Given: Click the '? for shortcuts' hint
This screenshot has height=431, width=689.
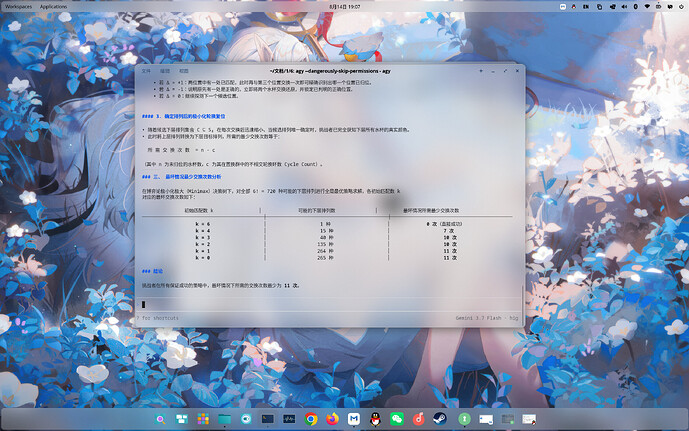Looking at the screenshot, I should (x=158, y=318).
